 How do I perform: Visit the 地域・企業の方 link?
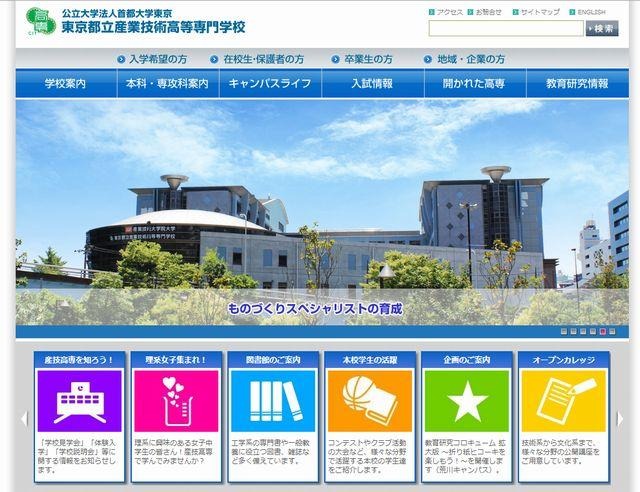click(471, 59)
